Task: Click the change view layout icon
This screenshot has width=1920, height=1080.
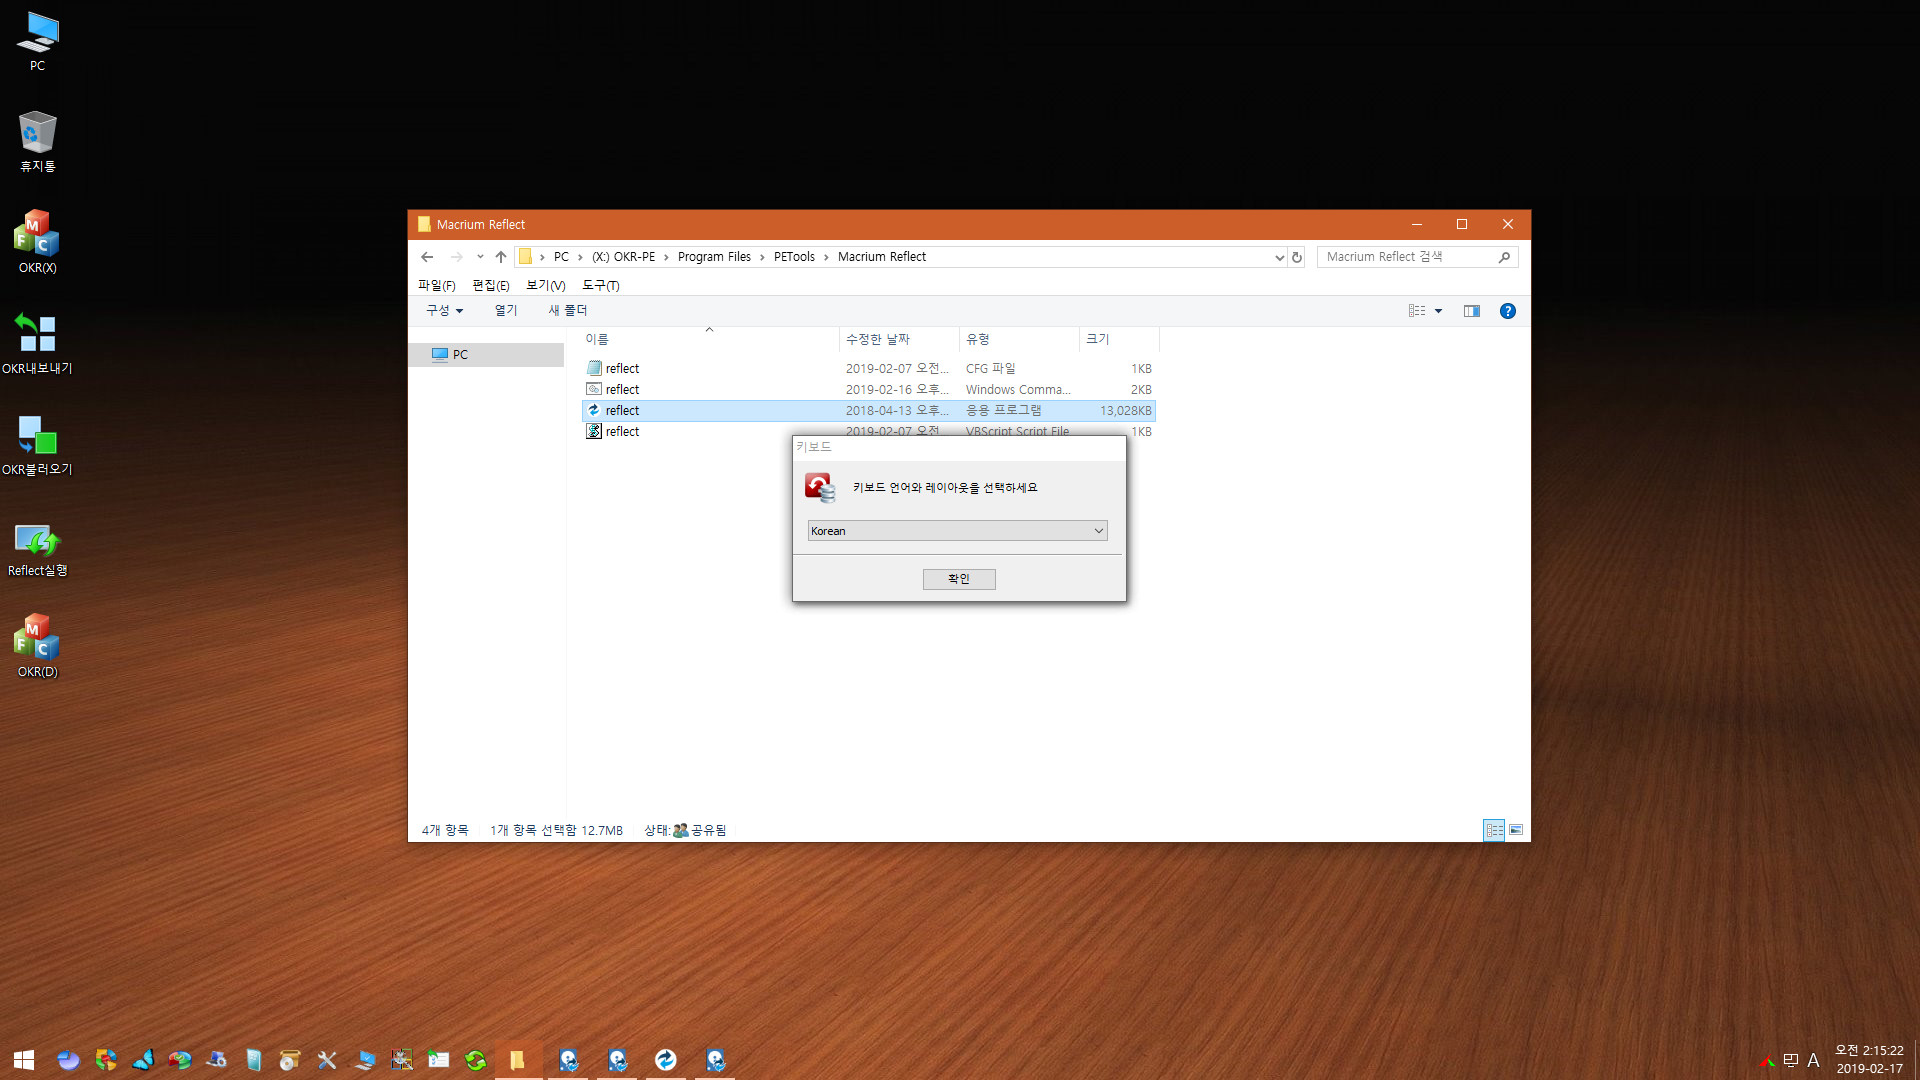Action: tap(1417, 311)
